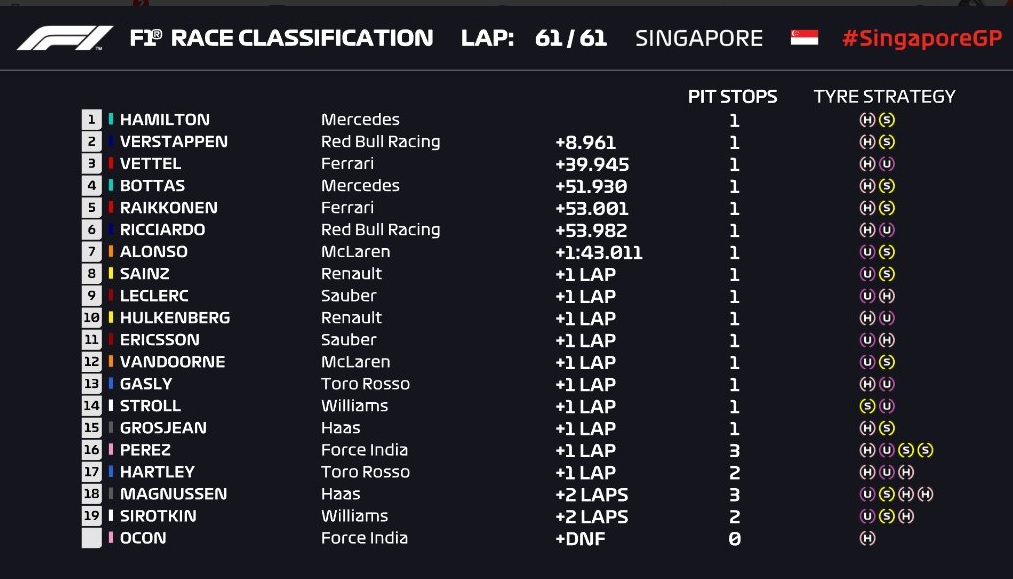Click Ocon's +DNF status
The width and height of the screenshot is (1013, 579).
tap(580, 538)
